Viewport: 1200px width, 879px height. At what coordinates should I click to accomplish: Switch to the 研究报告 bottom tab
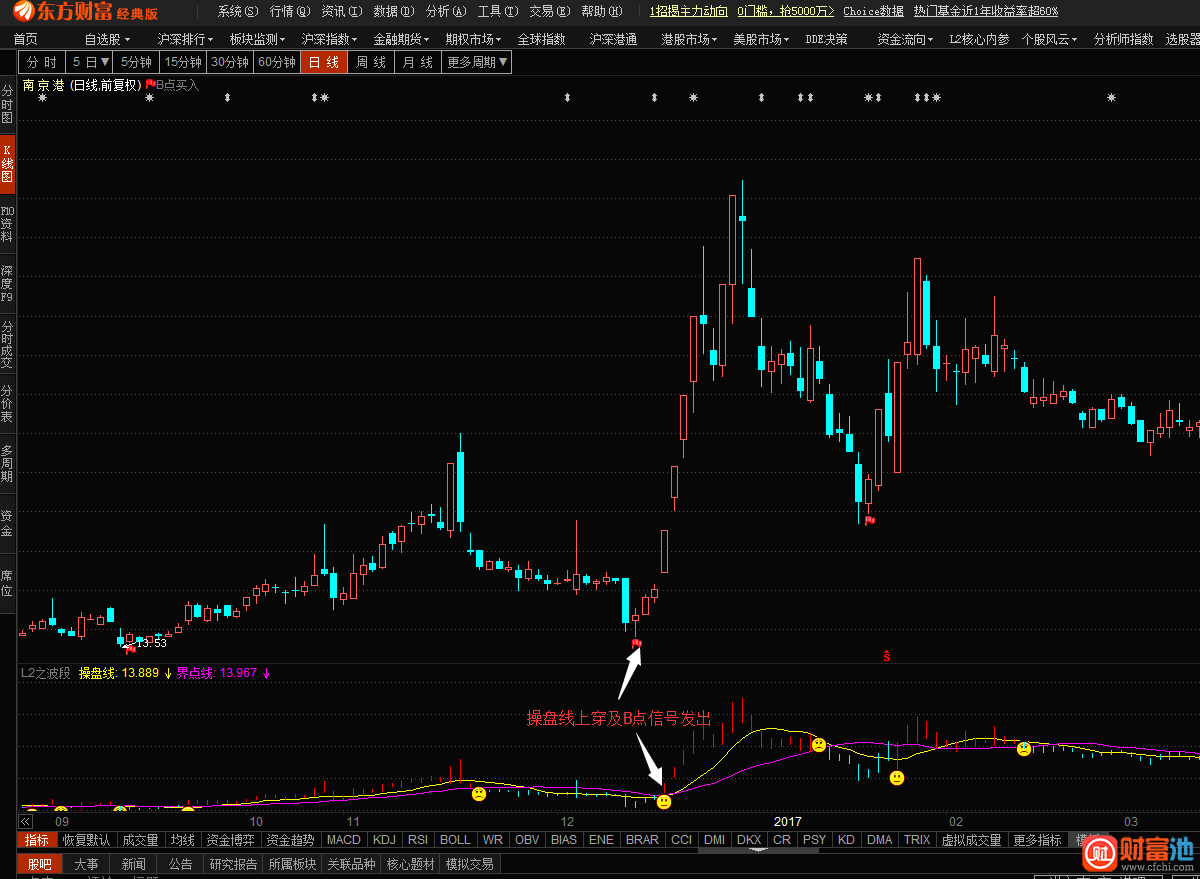click(233, 864)
